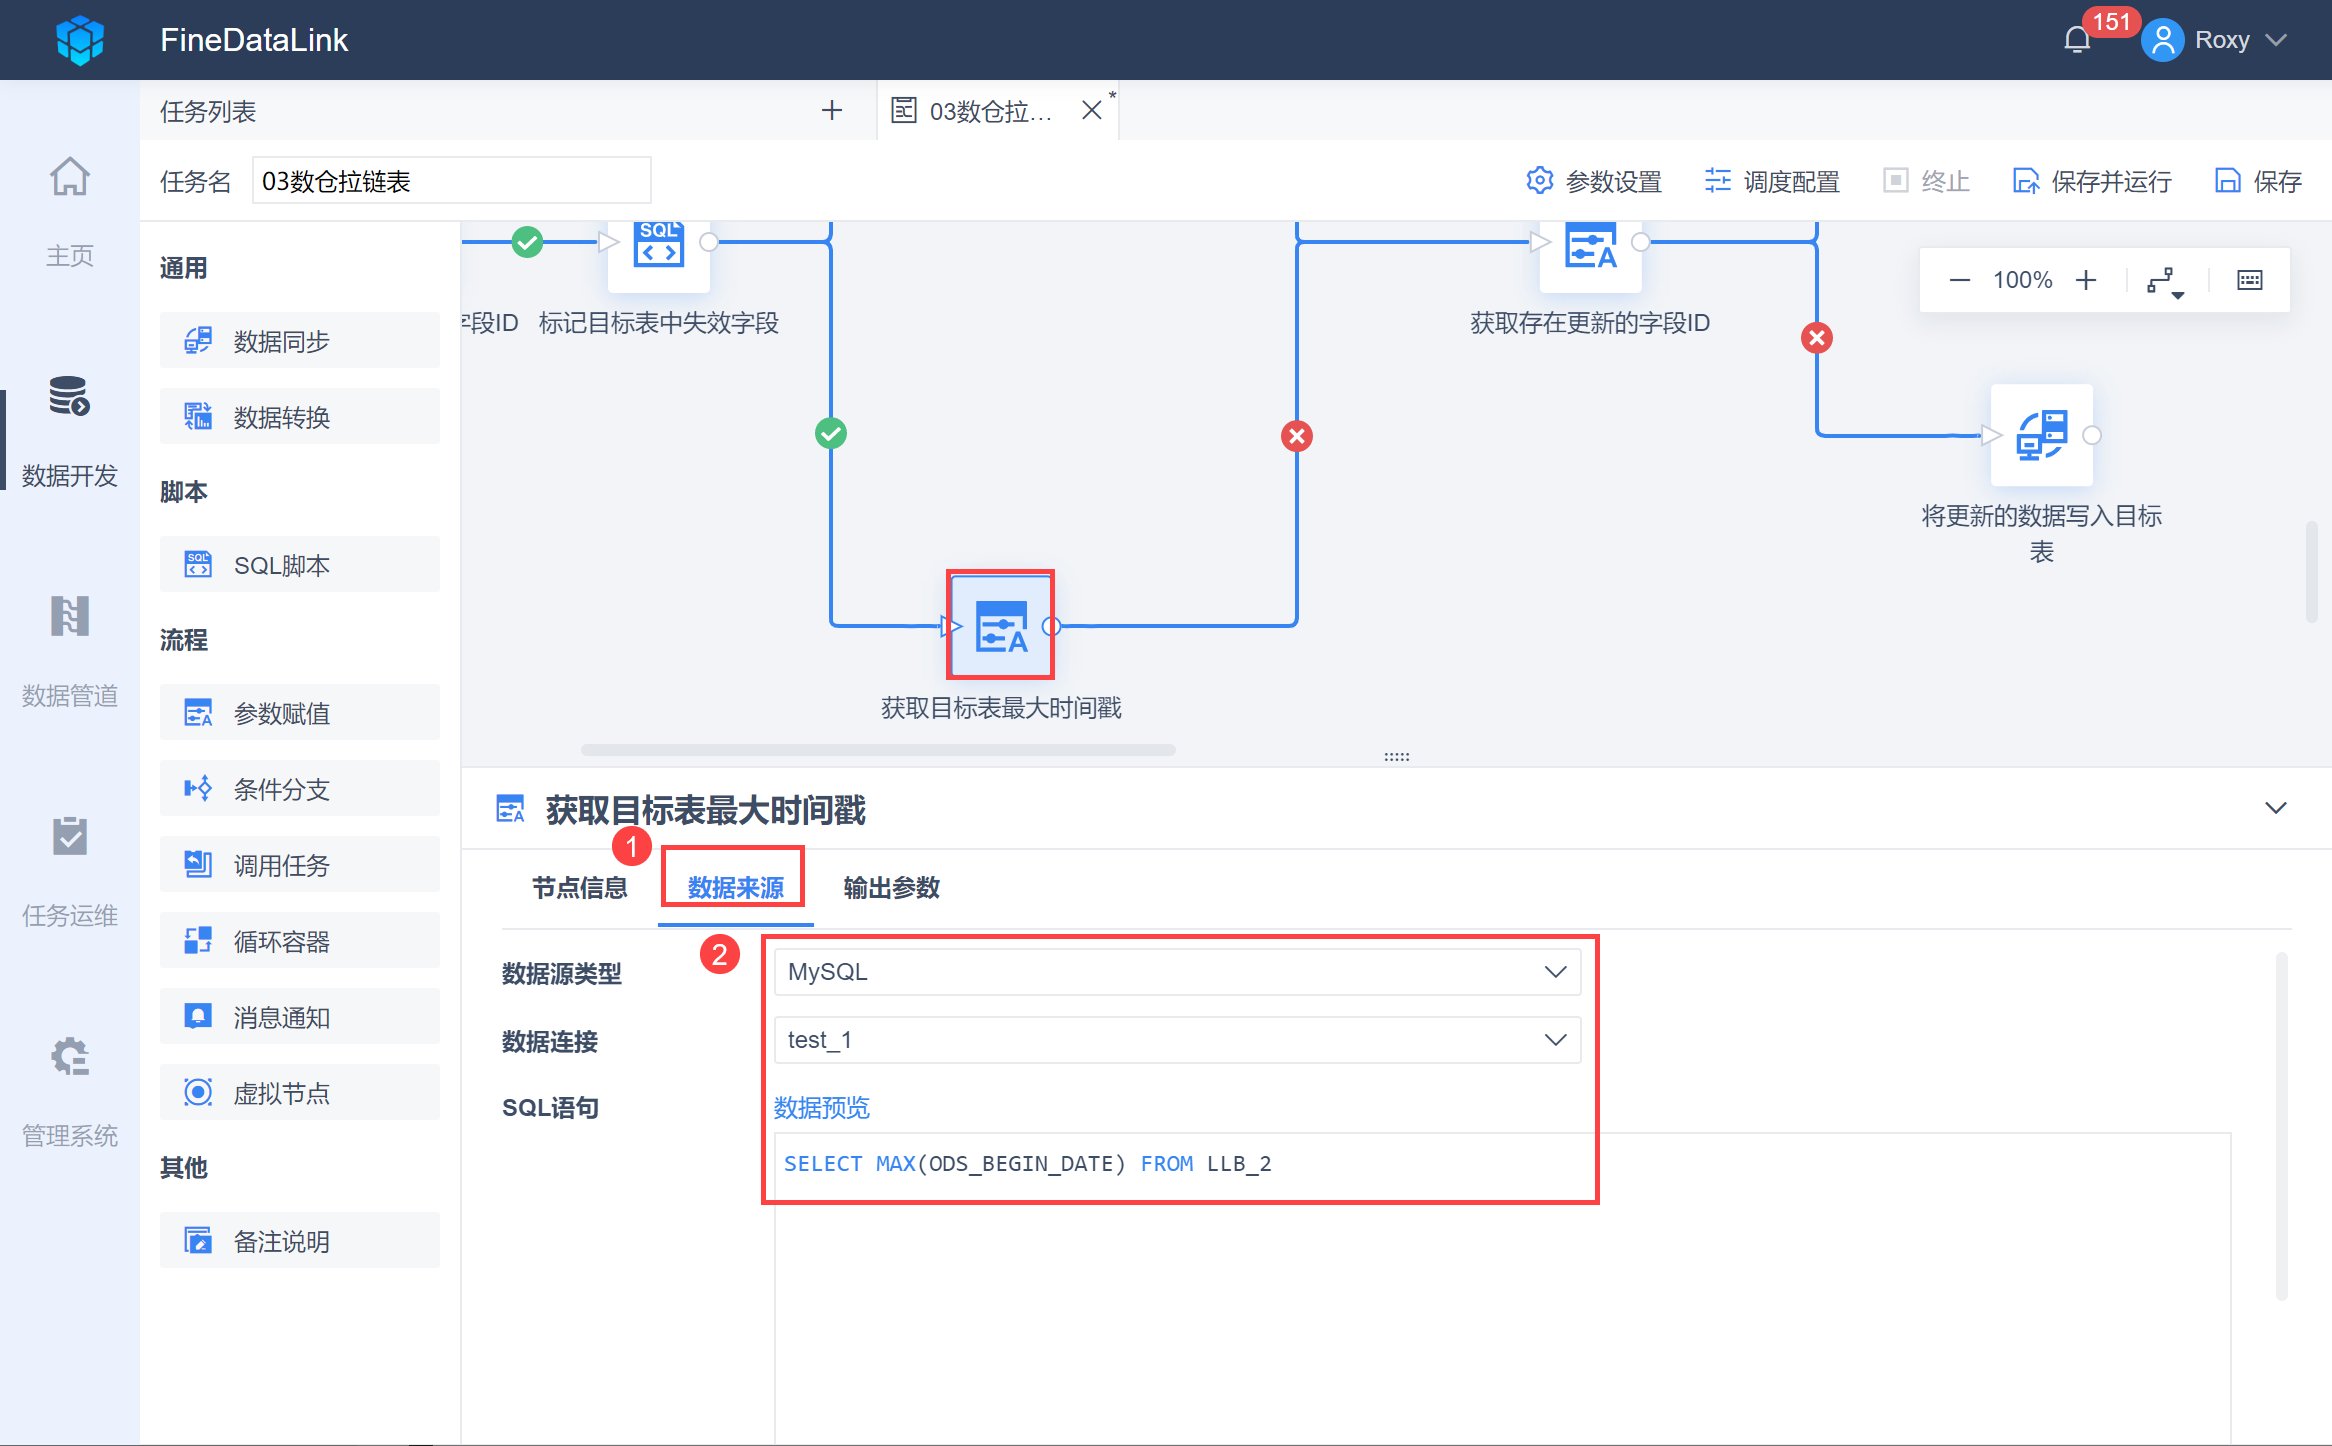Click the 将更新的数据写入目标表 sync node
The image size is (2332, 1446).
tap(2041, 436)
